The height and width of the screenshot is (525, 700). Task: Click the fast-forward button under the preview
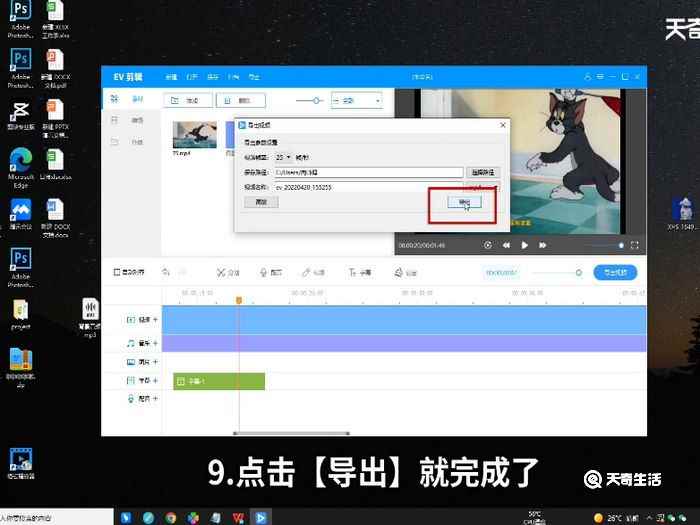[542, 245]
